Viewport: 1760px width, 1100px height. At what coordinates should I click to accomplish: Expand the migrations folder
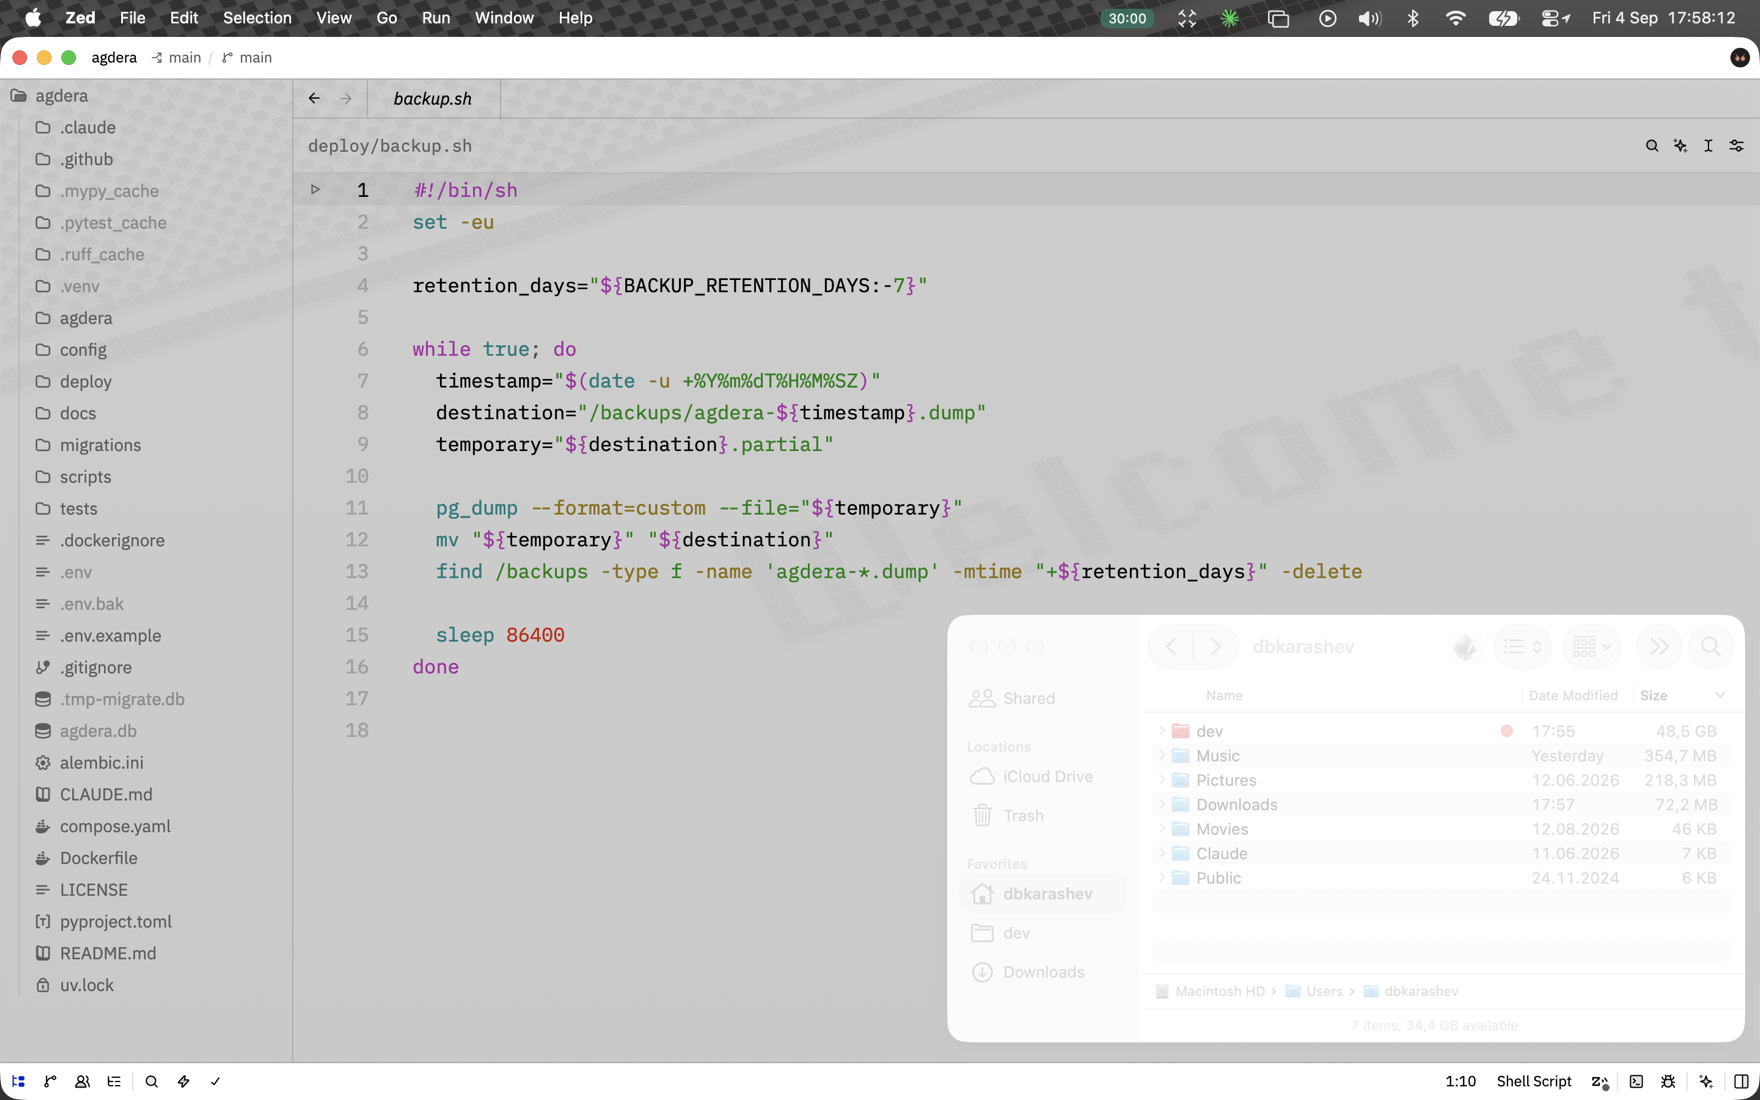point(100,445)
